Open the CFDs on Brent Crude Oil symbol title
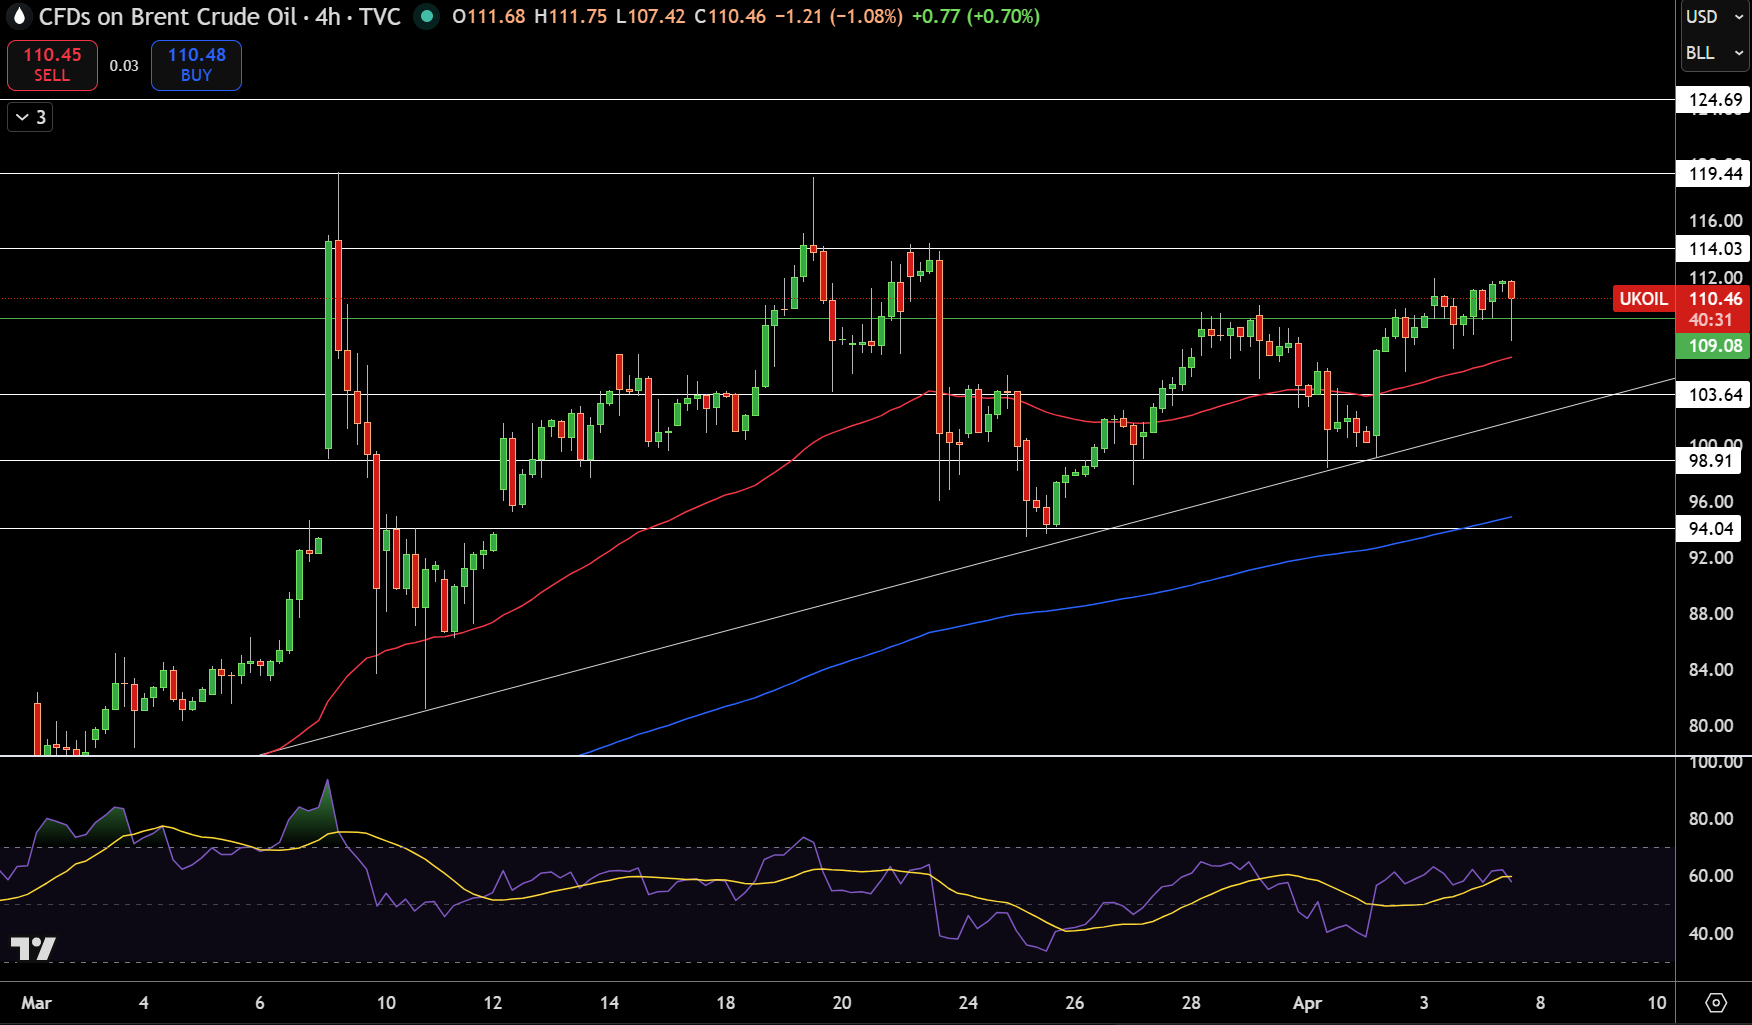Image resolution: width=1752 pixels, height=1025 pixels. (x=167, y=16)
